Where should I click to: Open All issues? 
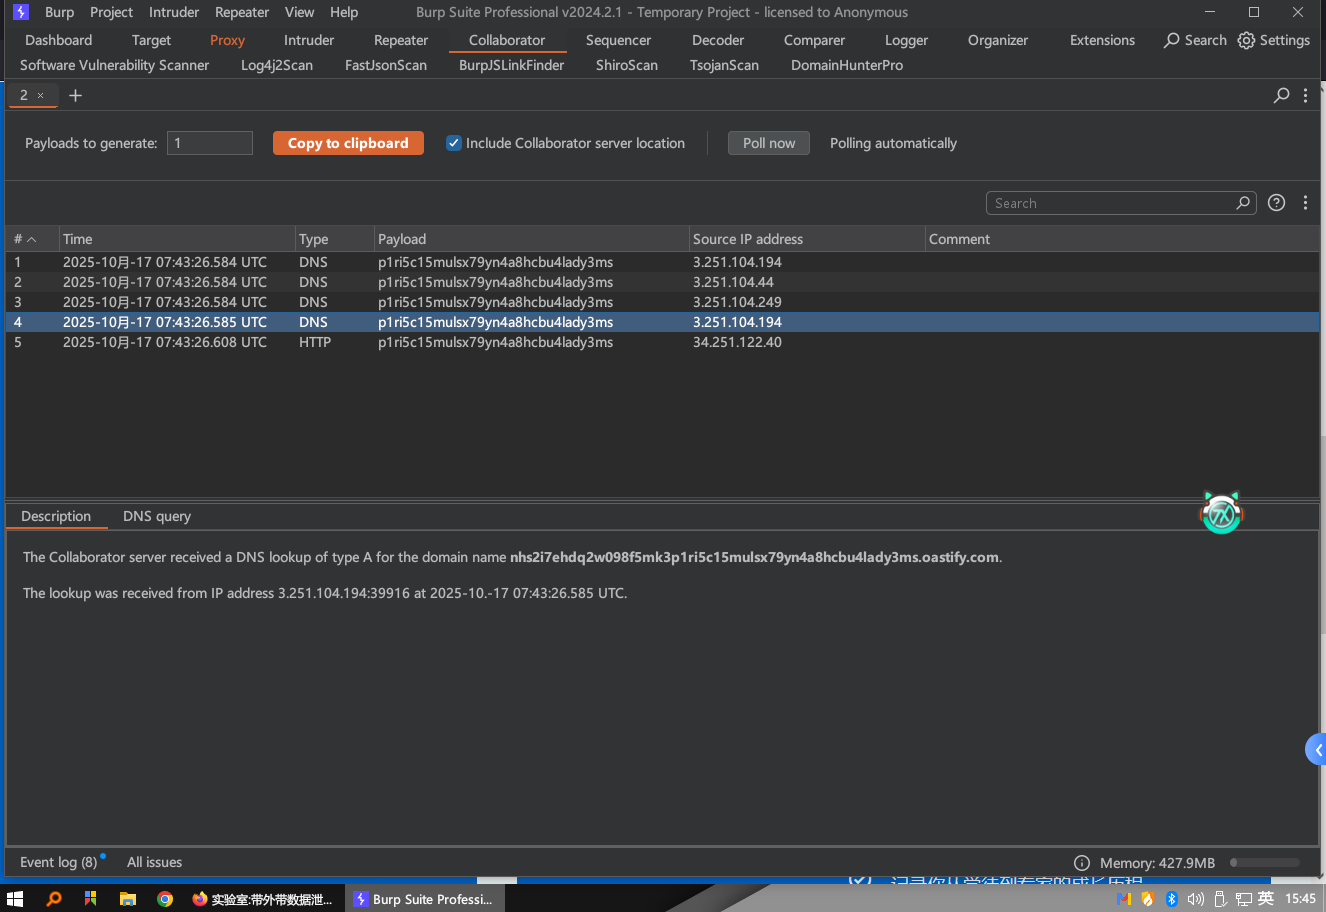point(155,862)
